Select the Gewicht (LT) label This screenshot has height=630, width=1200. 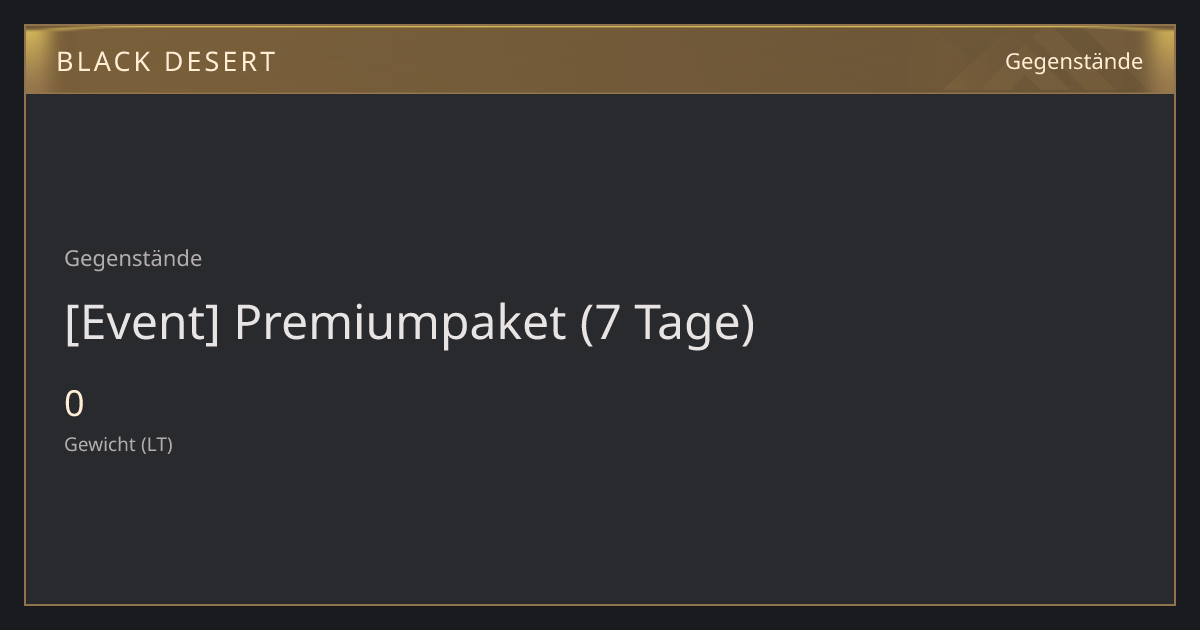[118, 445]
